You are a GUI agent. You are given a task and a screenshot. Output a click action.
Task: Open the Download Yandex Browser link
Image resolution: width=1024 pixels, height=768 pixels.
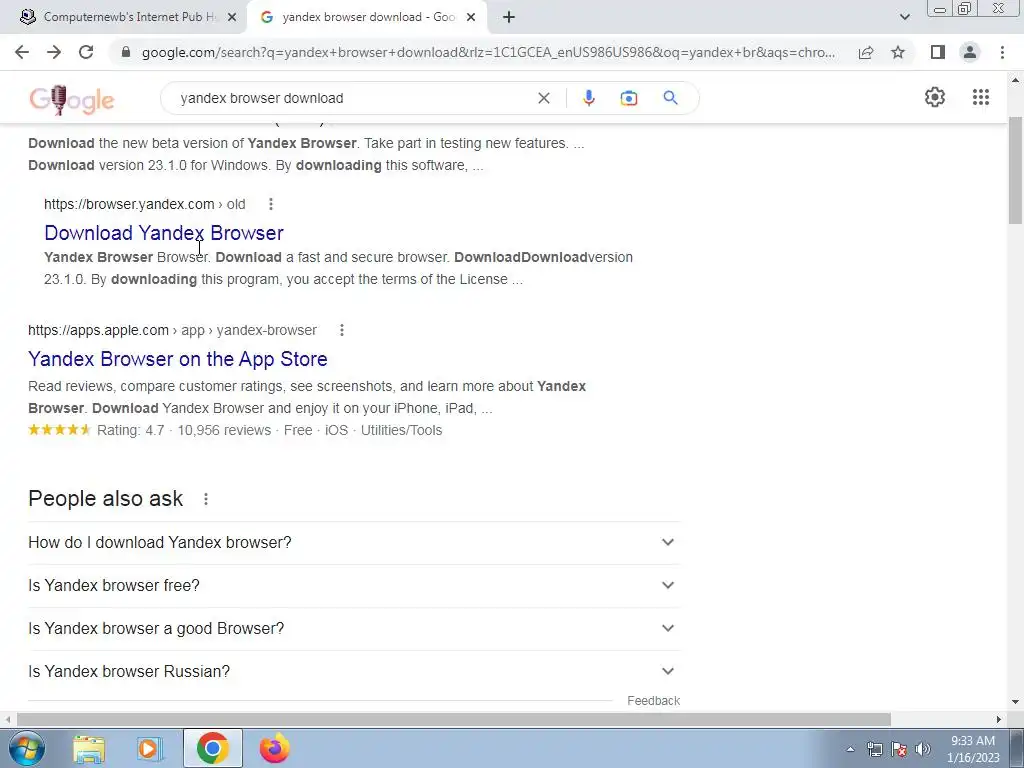coord(164,232)
